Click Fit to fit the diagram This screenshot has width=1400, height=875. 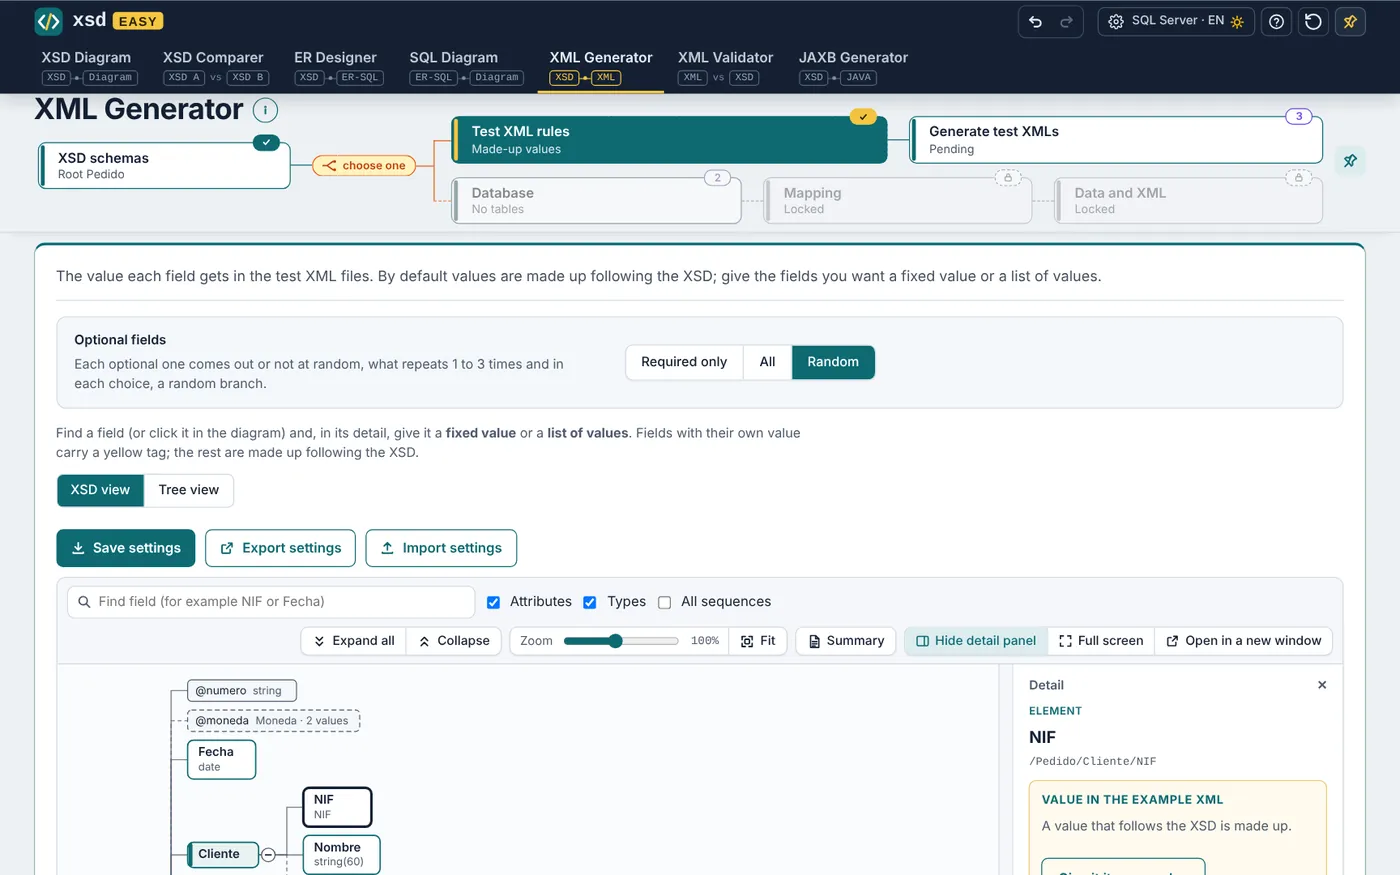click(x=758, y=641)
